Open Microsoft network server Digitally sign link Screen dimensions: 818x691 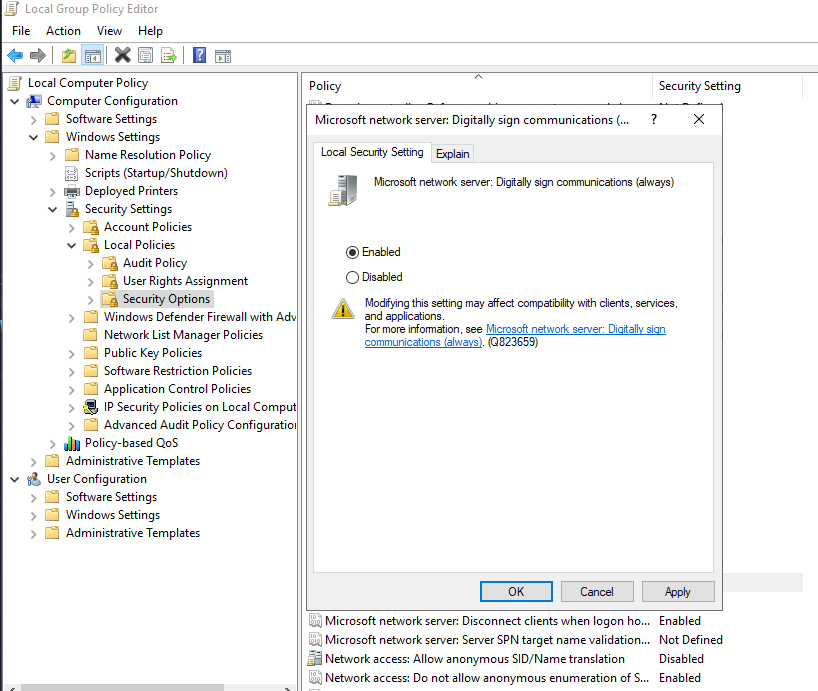pos(575,329)
